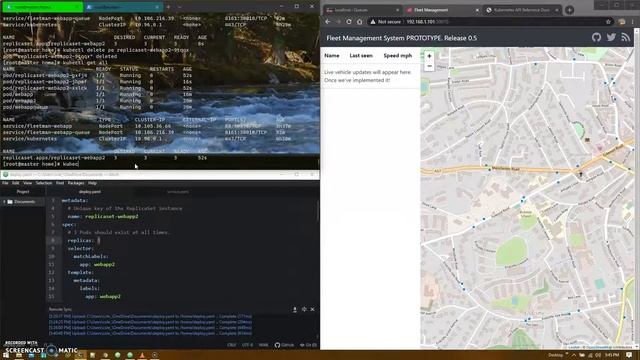Go back in the browser

[328, 22]
